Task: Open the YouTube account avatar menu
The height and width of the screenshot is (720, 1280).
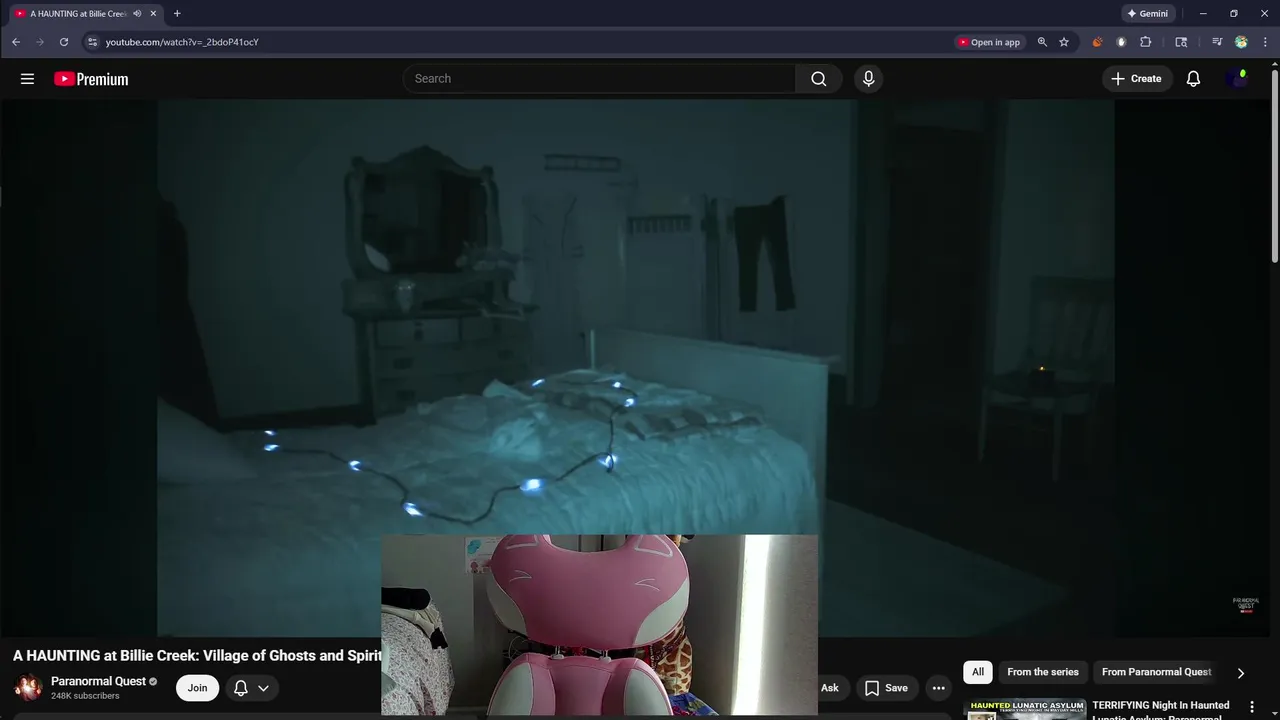Action: coord(1238,79)
